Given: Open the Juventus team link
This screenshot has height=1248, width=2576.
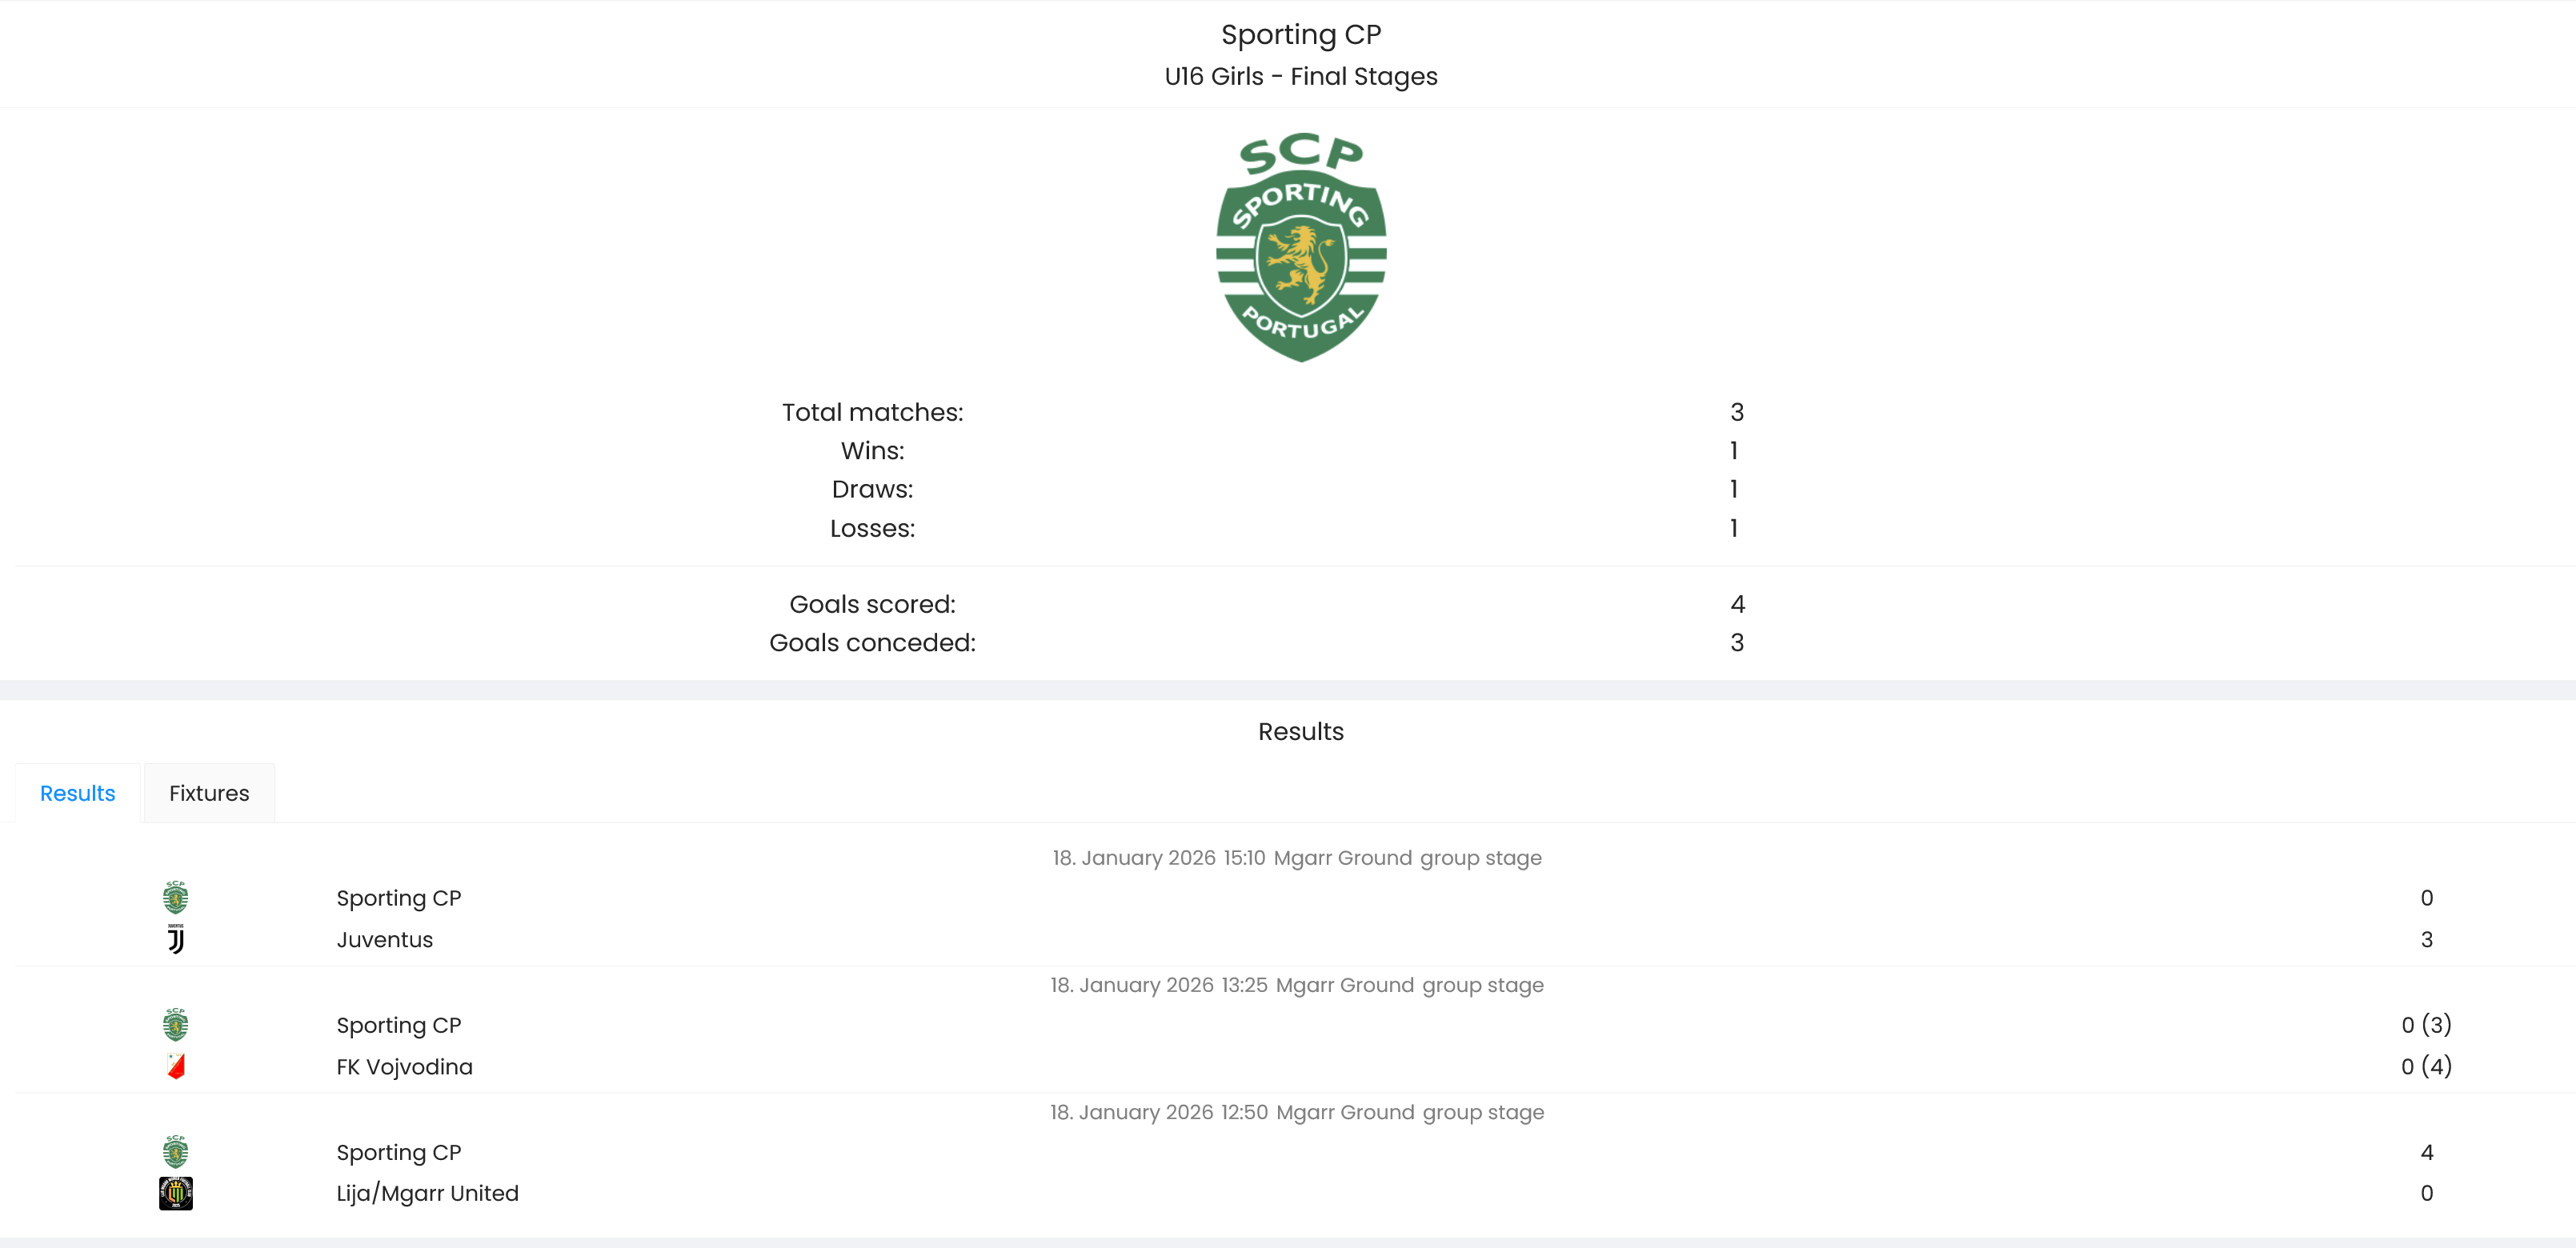Looking at the screenshot, I should (384, 940).
